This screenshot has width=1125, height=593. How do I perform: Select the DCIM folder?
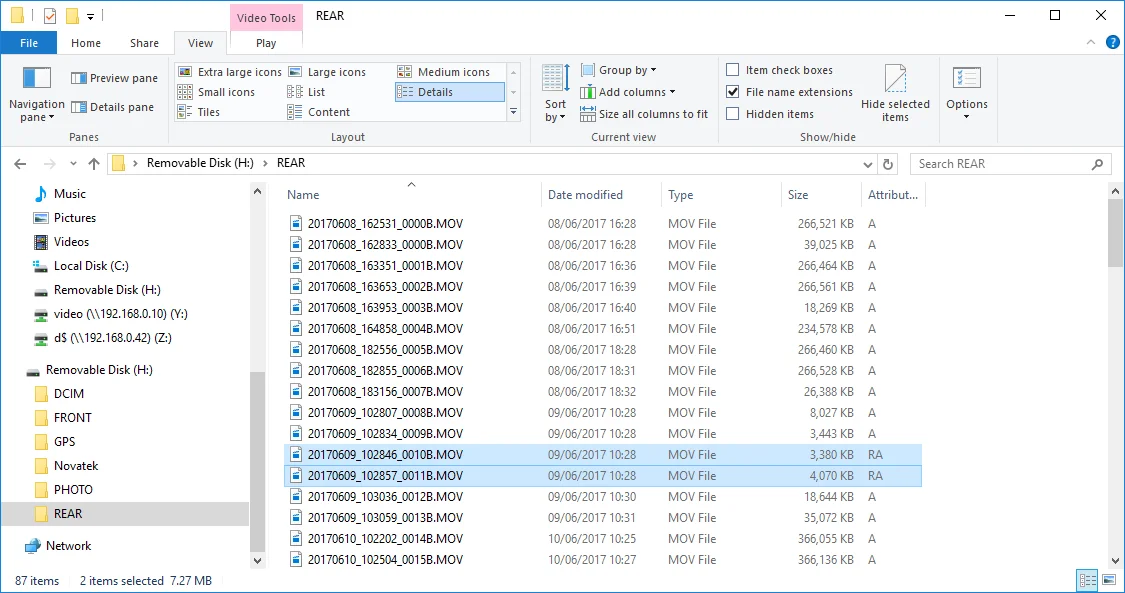[x=69, y=394]
